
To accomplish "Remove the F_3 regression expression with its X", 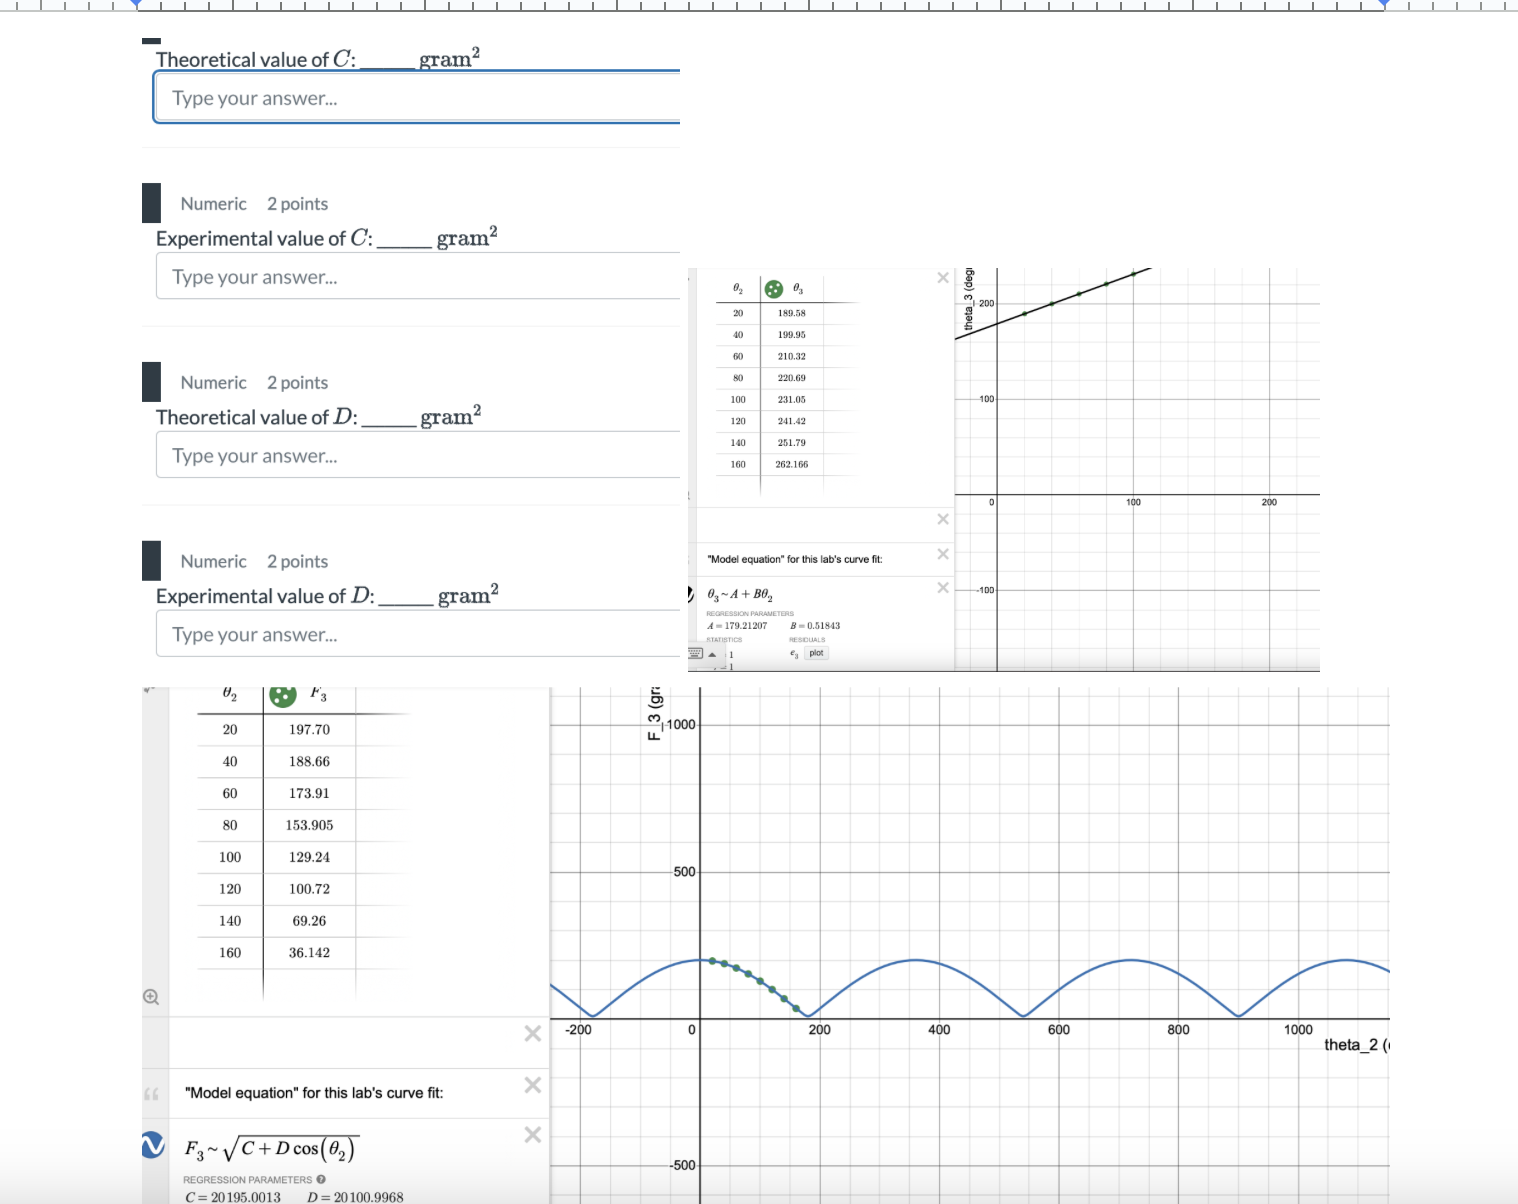I will click(x=533, y=1135).
